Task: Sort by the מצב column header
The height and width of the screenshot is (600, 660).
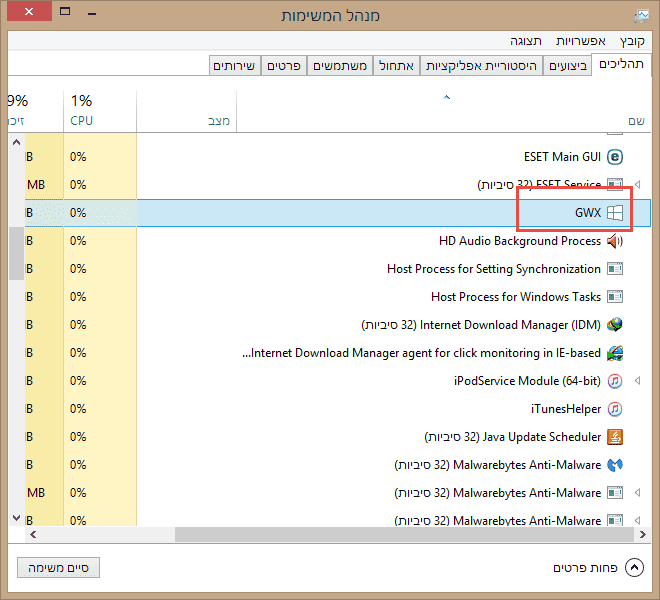Action: tap(186, 110)
